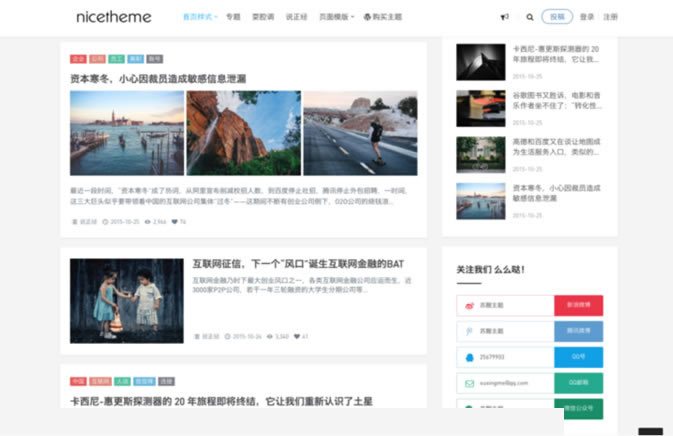Click the black button in the lower right corner
The image size is (673, 436).
click(651, 431)
